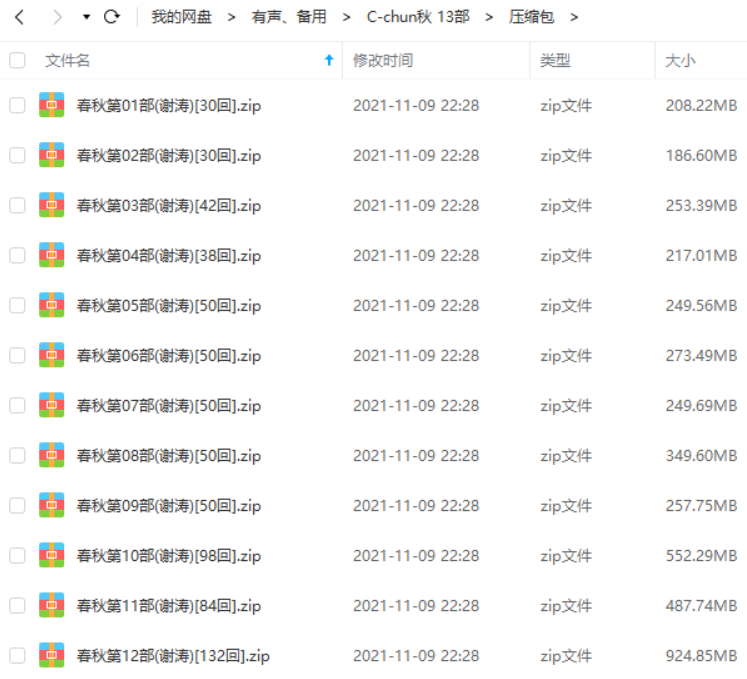
Task: Refresh the current folder listing
Action: coord(112,17)
